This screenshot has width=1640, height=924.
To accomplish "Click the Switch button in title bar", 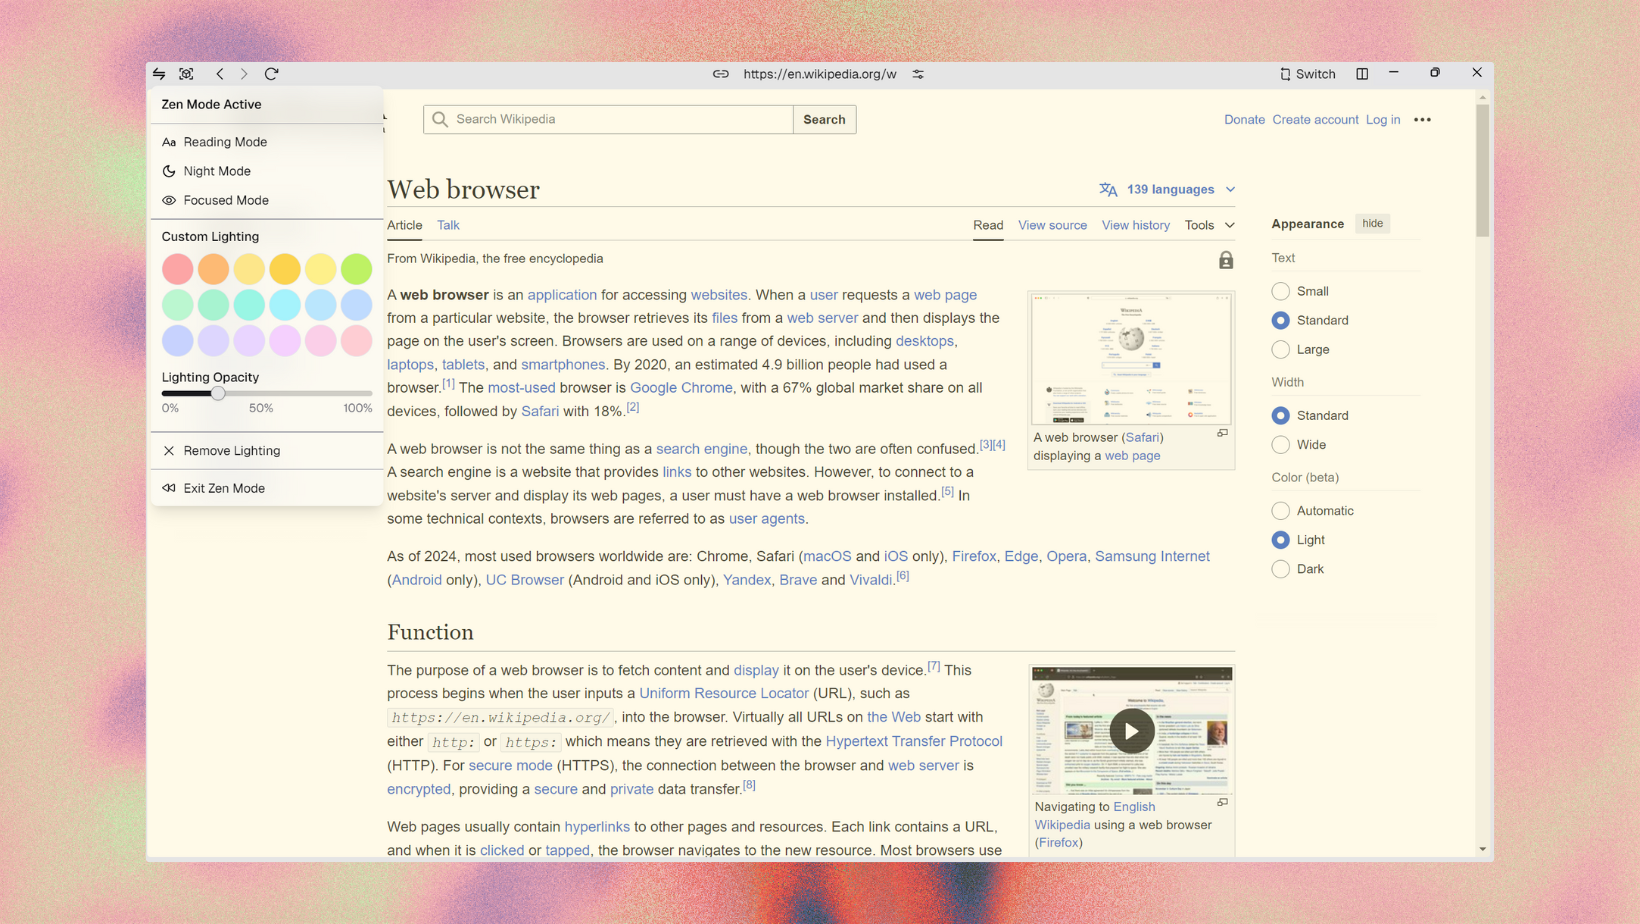I will 1307,74.
